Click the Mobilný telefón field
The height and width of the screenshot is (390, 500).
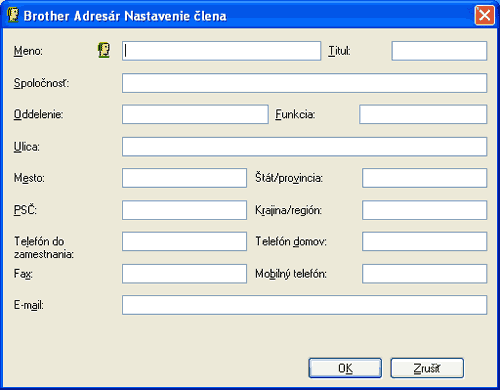point(424,274)
